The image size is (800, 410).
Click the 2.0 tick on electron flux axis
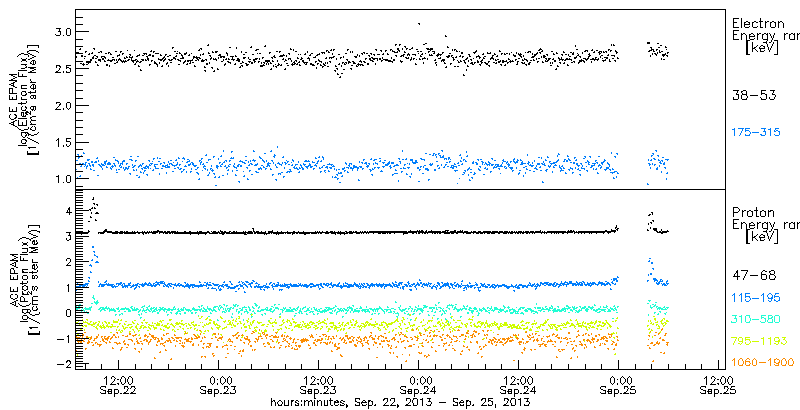coord(61,105)
